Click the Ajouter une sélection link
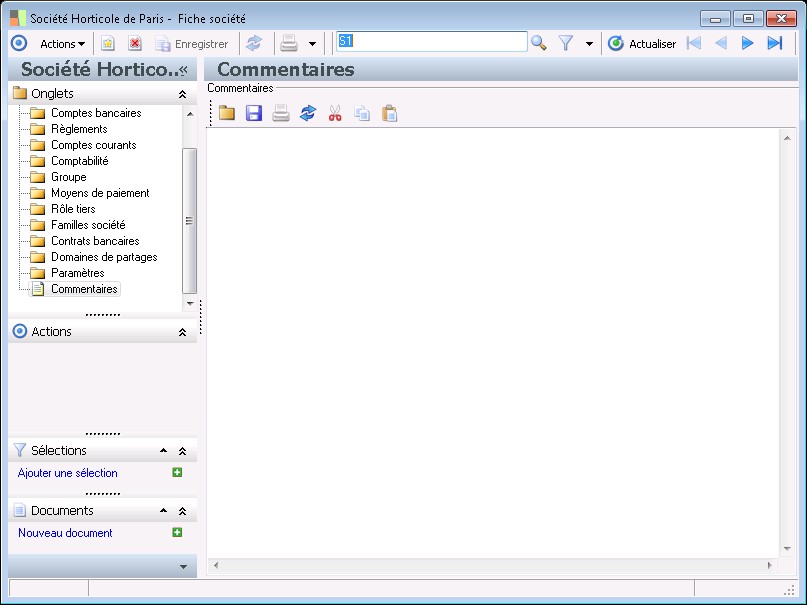 point(68,473)
